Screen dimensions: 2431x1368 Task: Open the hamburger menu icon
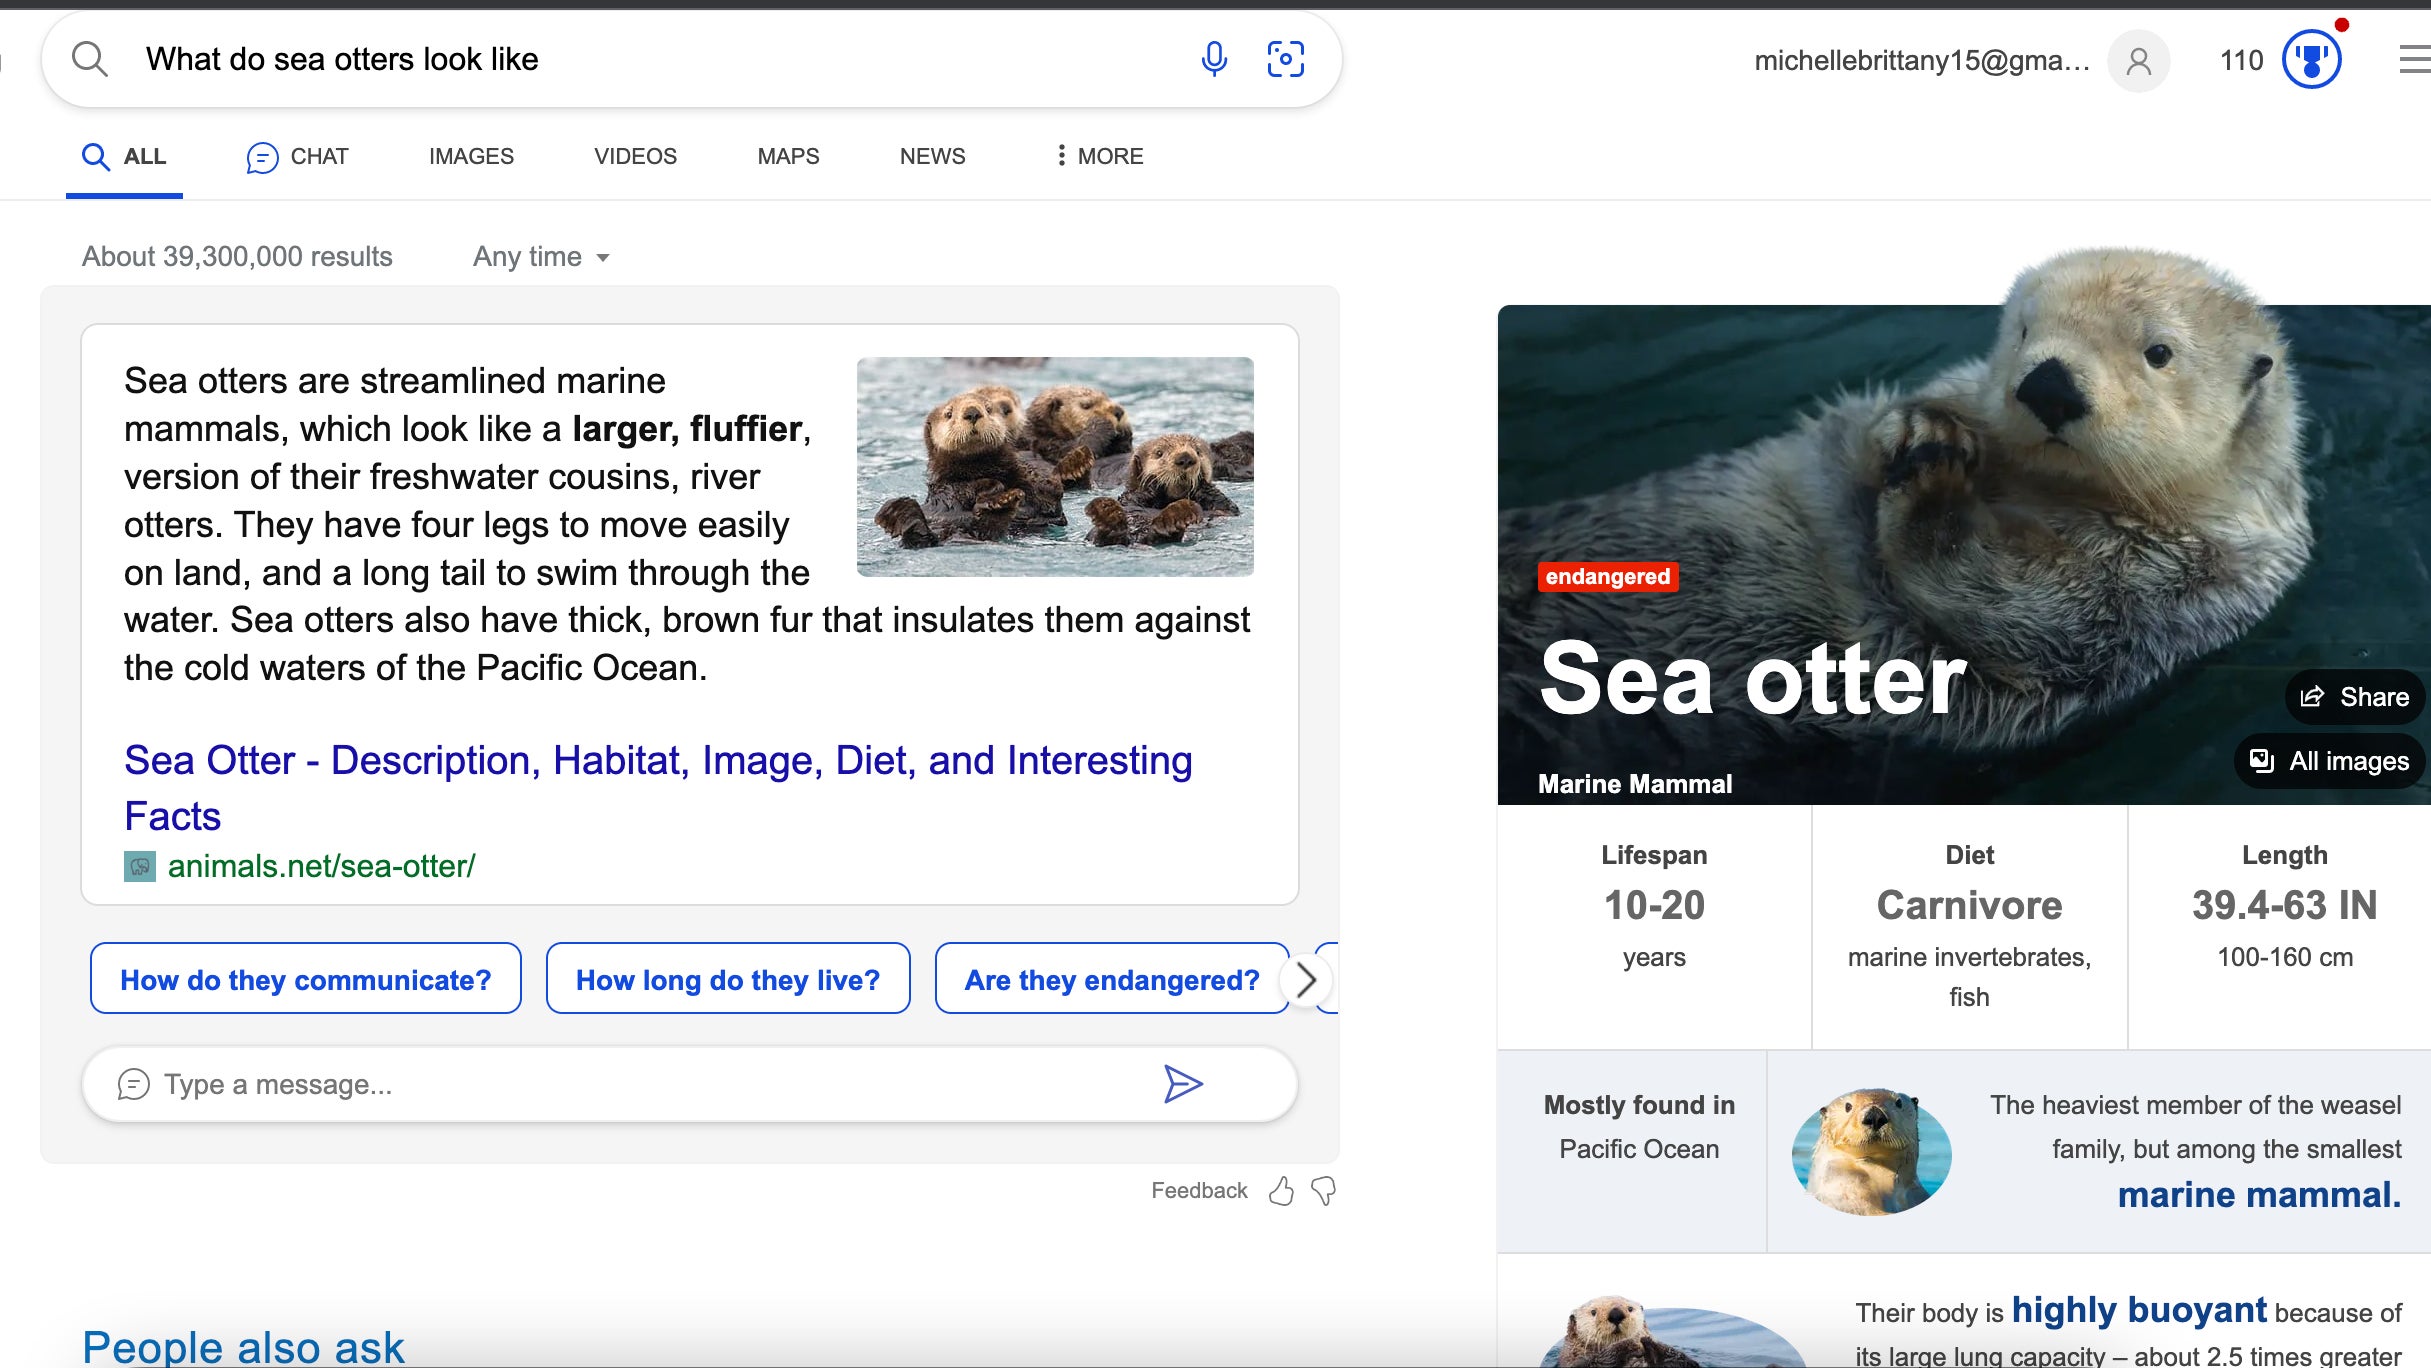[x=2415, y=60]
